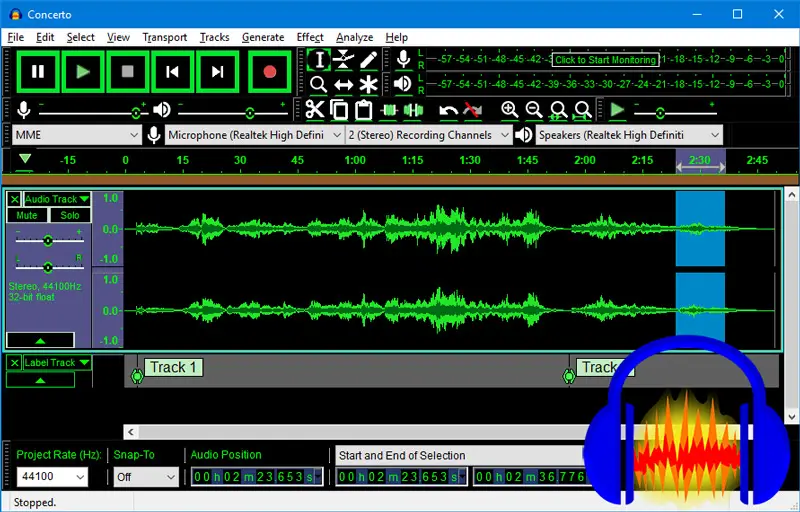The height and width of the screenshot is (512, 800).
Task: Open the File menu
Action: [x=15, y=37]
